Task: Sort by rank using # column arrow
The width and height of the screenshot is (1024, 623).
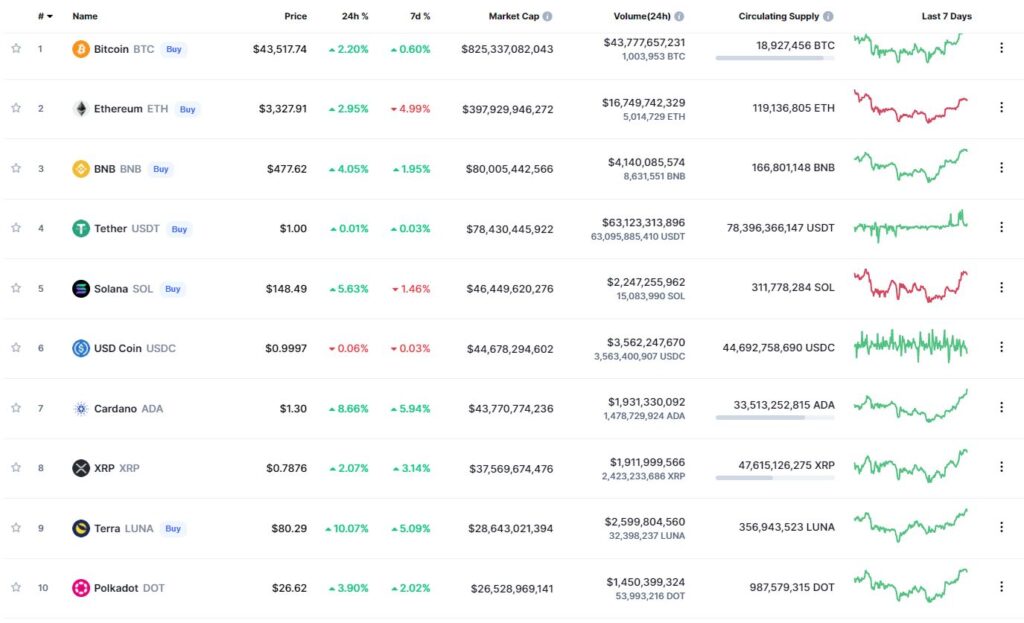Action: tap(46, 16)
